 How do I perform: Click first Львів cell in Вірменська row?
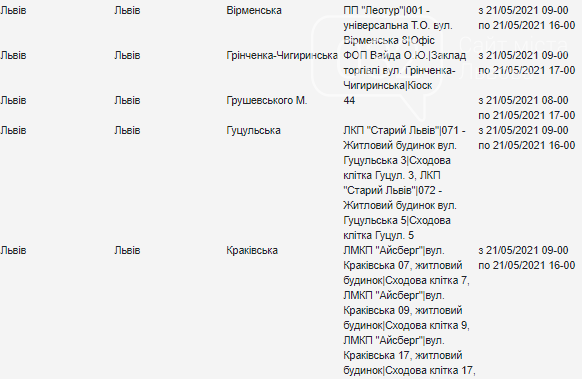pyautogui.click(x=13, y=10)
